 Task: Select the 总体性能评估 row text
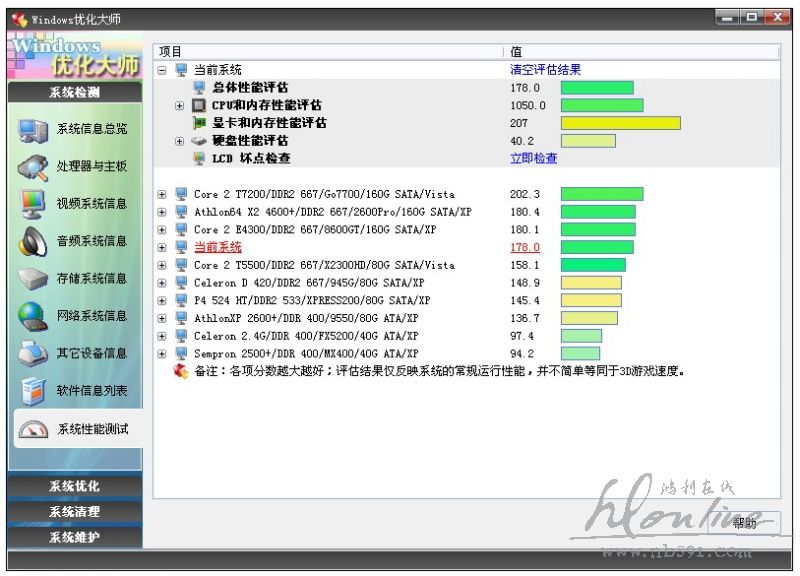point(250,88)
